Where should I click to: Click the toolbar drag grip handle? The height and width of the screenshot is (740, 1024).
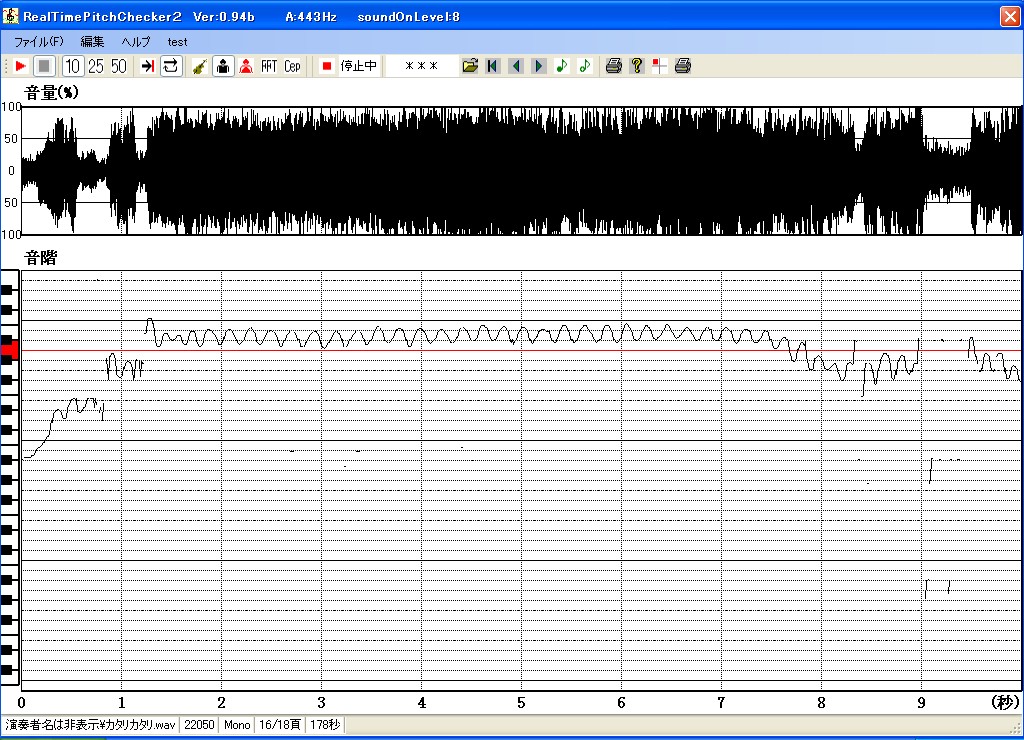[6, 66]
